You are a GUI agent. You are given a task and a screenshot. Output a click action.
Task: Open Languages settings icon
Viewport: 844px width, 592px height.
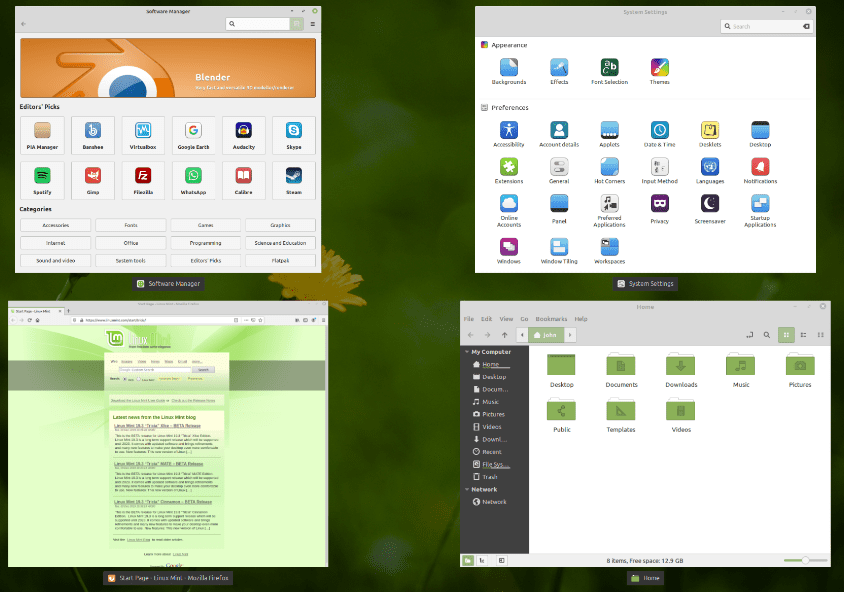click(x=710, y=171)
